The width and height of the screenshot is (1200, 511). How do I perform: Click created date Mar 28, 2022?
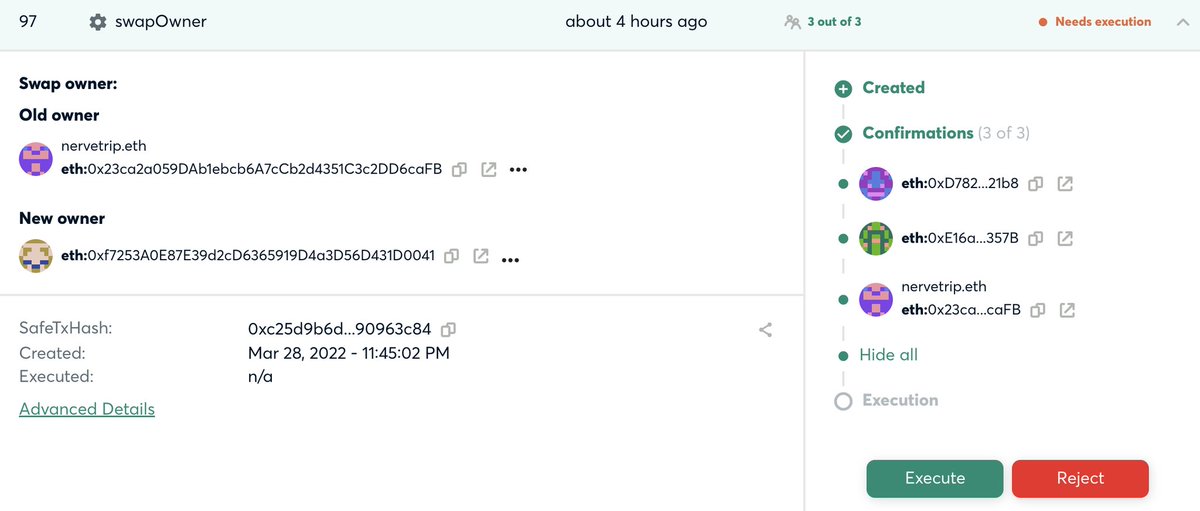click(x=349, y=353)
